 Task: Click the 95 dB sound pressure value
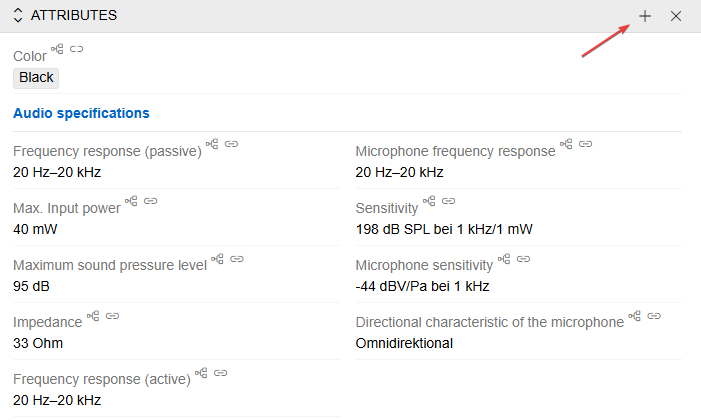tap(31, 286)
